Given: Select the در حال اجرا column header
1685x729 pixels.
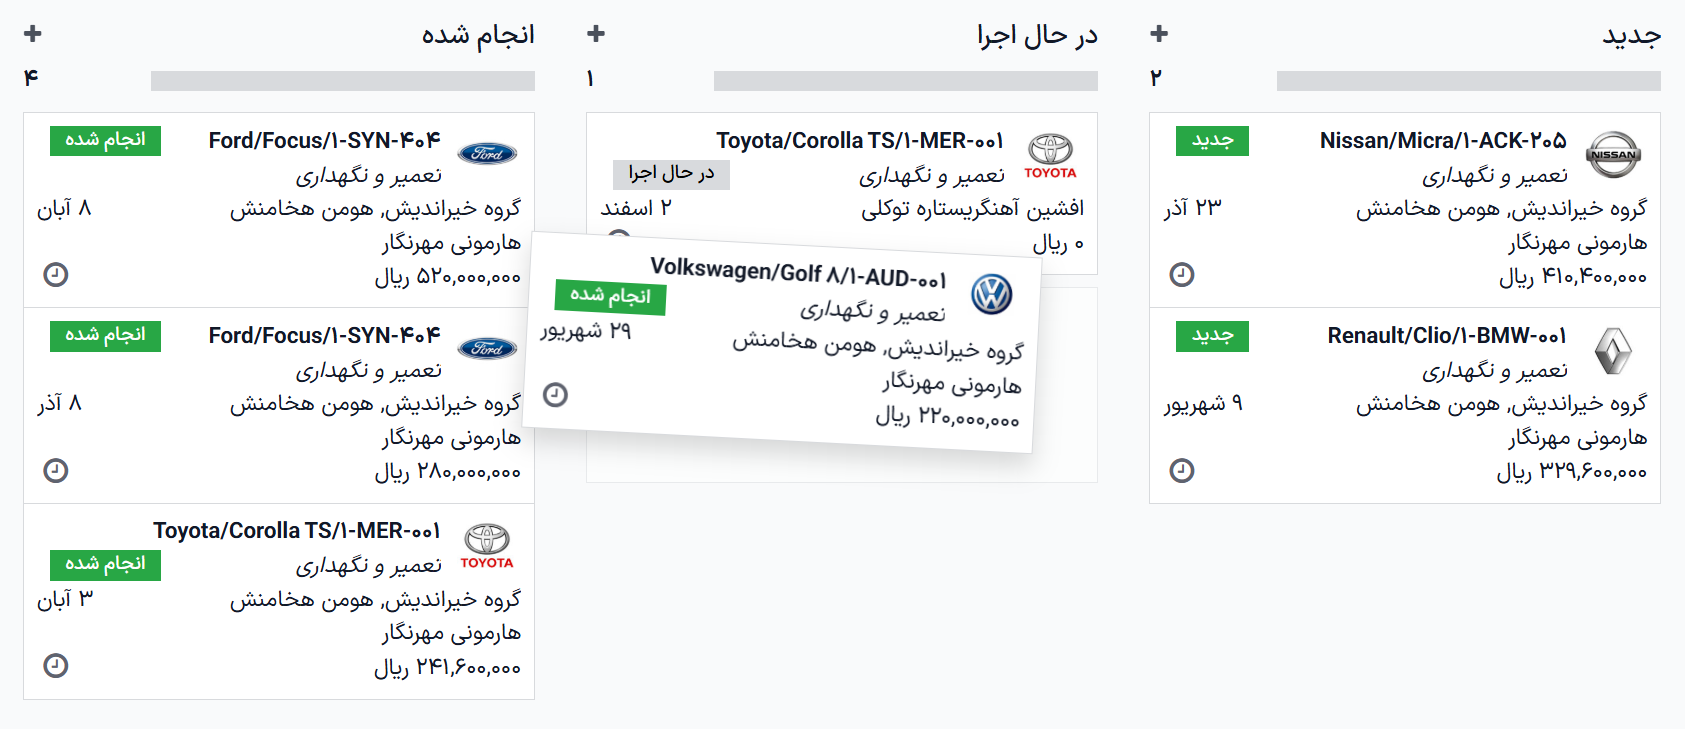Looking at the screenshot, I should coord(1037,36).
